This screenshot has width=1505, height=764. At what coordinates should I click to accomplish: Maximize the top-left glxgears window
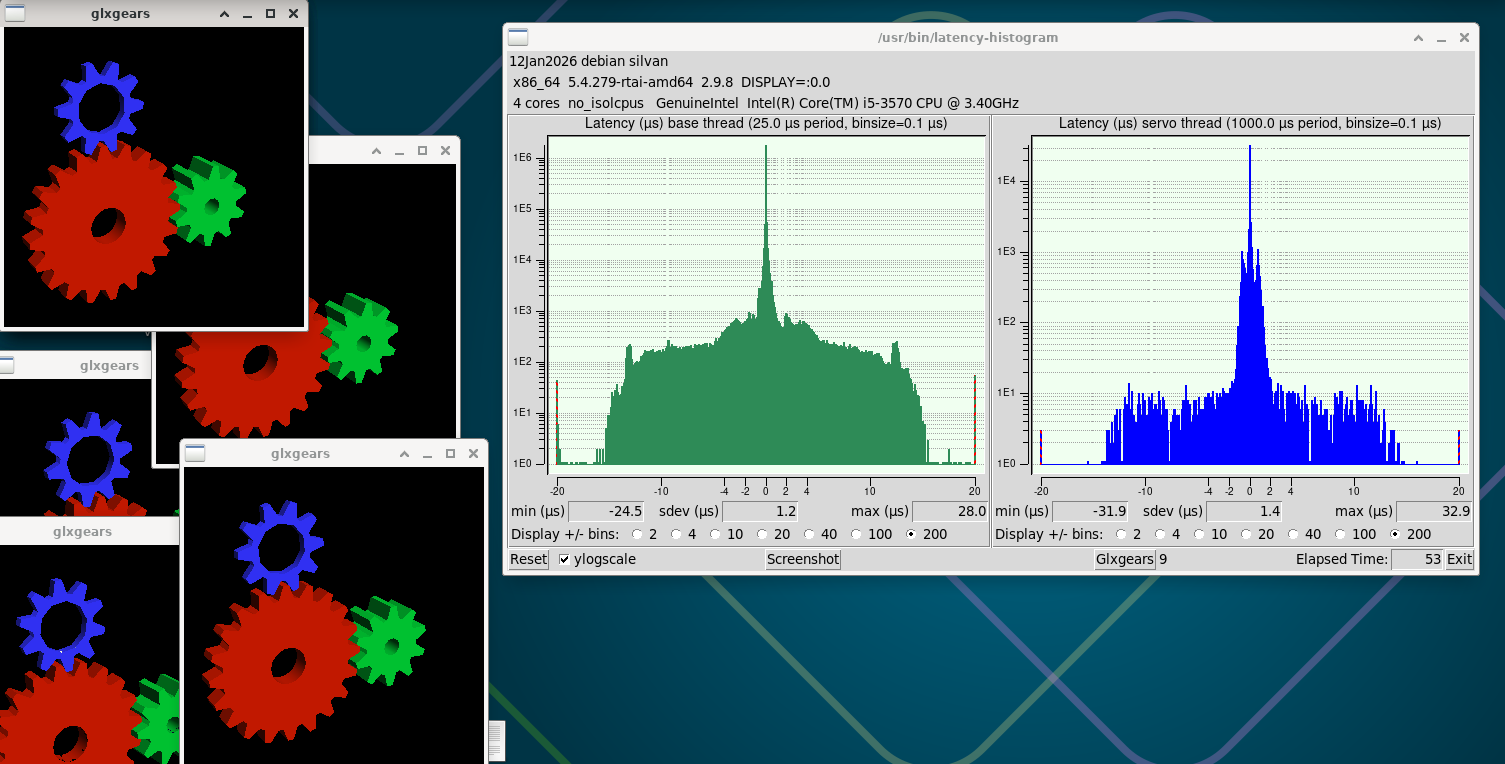point(270,14)
